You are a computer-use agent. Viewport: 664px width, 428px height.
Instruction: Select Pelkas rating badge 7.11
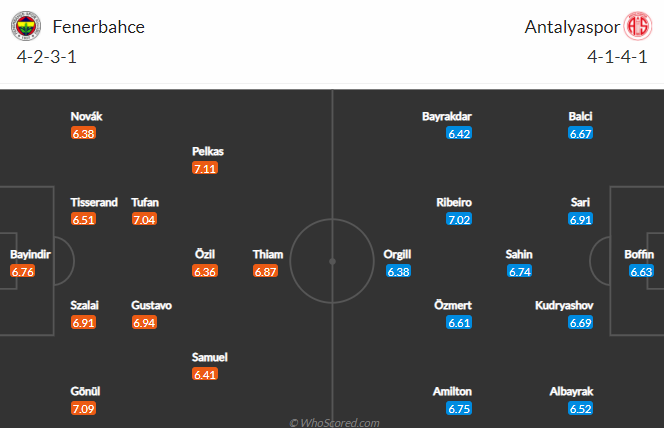(205, 168)
